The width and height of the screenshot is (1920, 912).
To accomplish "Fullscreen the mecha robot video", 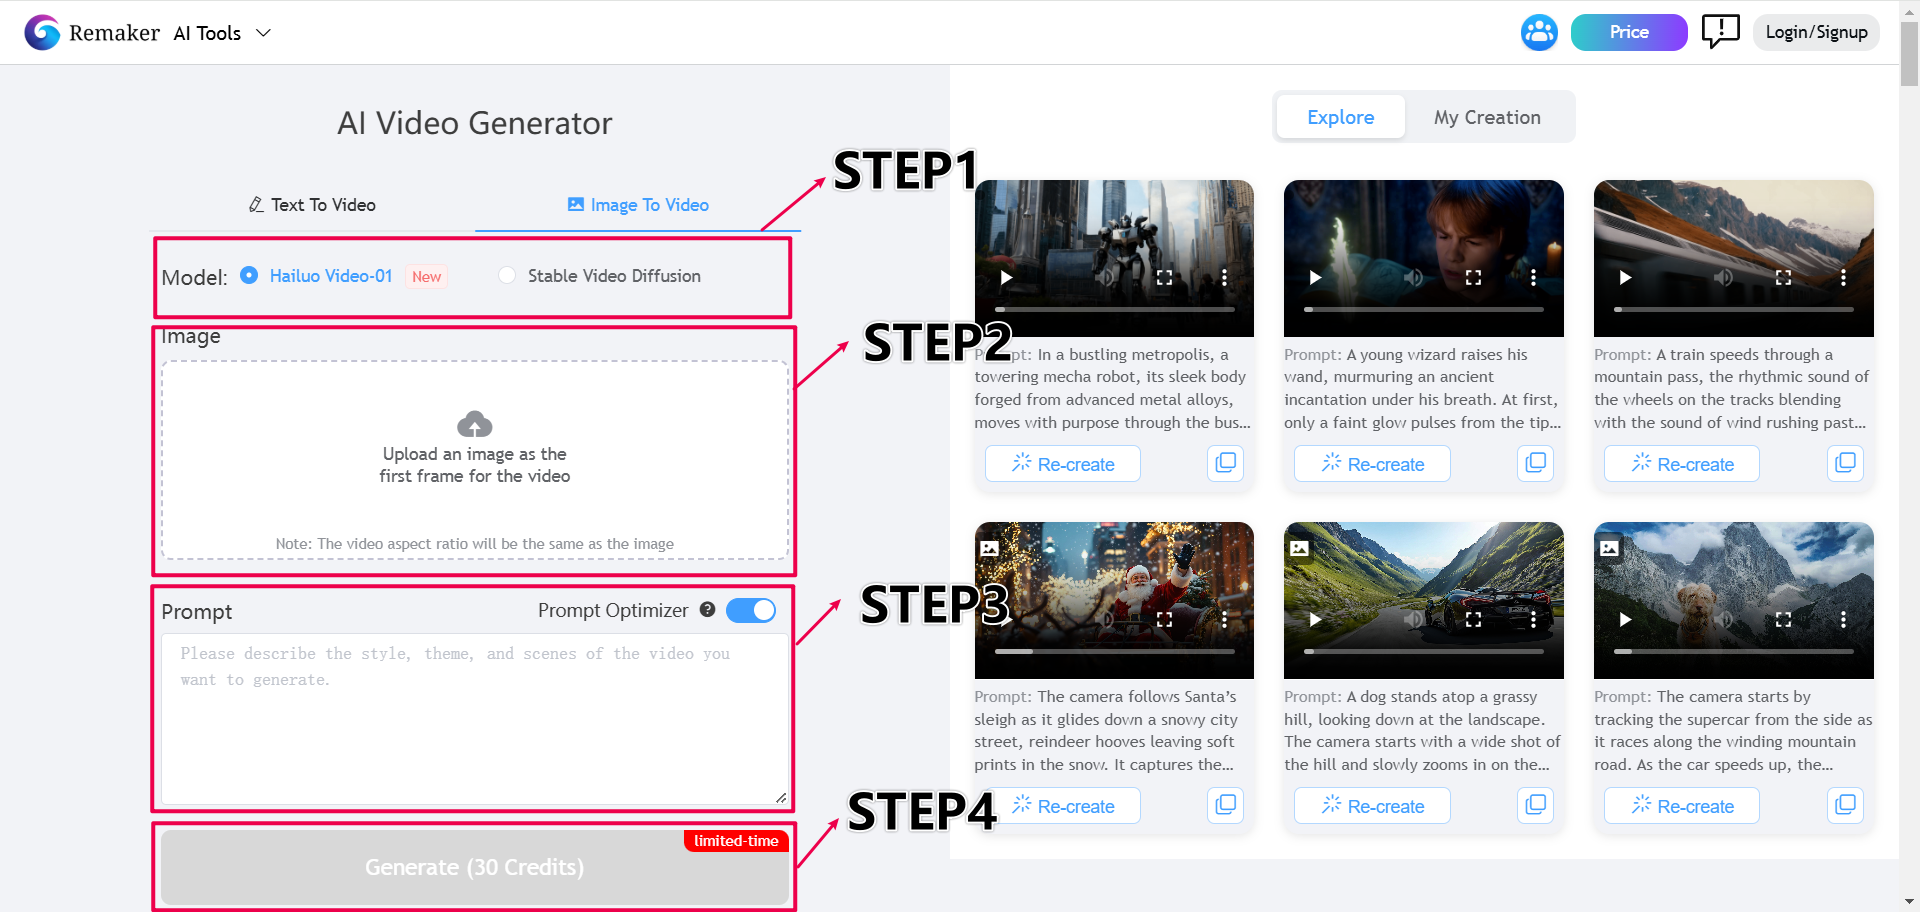I will [1164, 277].
